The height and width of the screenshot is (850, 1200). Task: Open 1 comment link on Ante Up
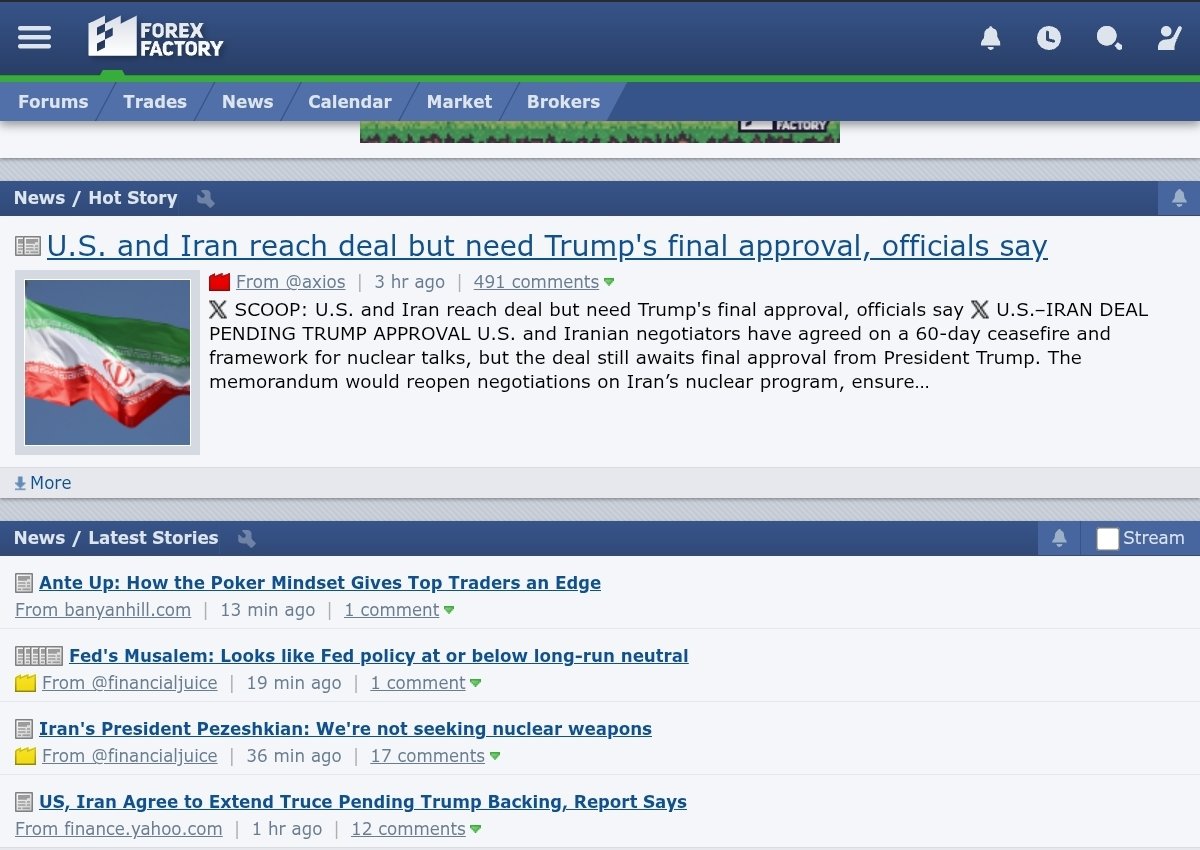click(392, 610)
